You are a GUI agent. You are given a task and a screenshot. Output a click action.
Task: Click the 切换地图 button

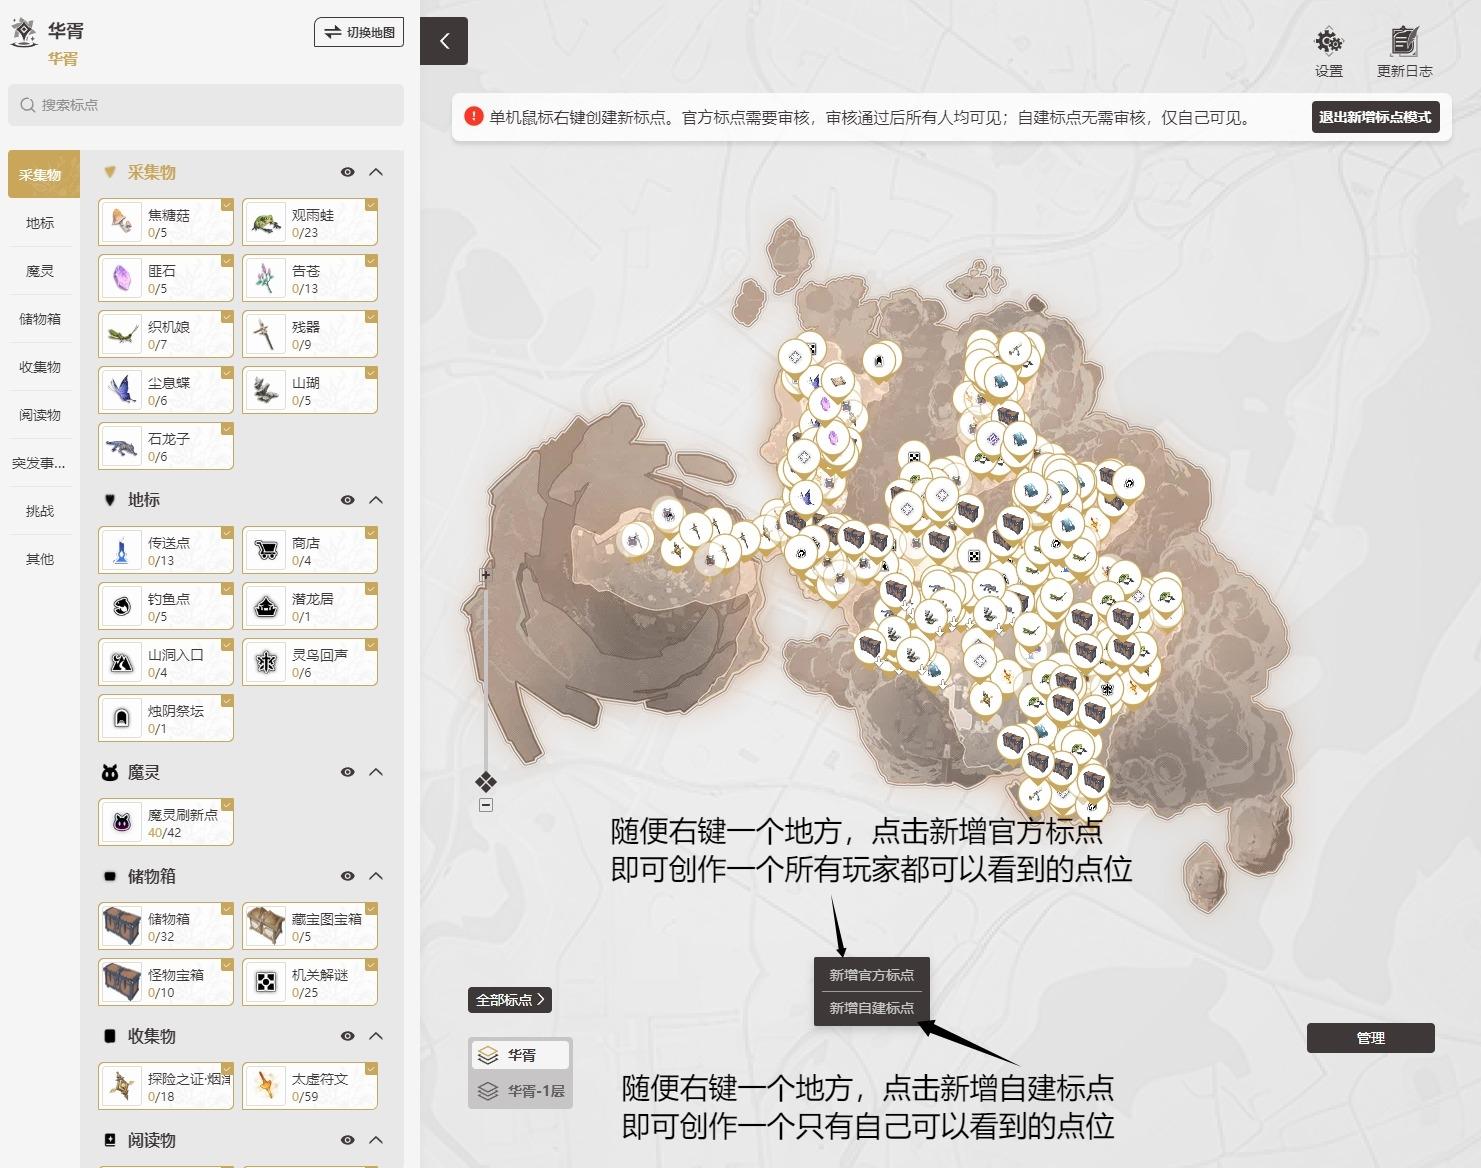(359, 32)
